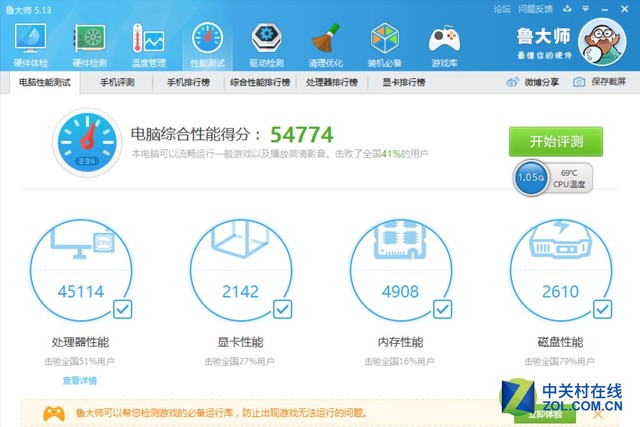
Task: Click the graphics card performance circle 2142
Action: pyautogui.click(x=241, y=269)
